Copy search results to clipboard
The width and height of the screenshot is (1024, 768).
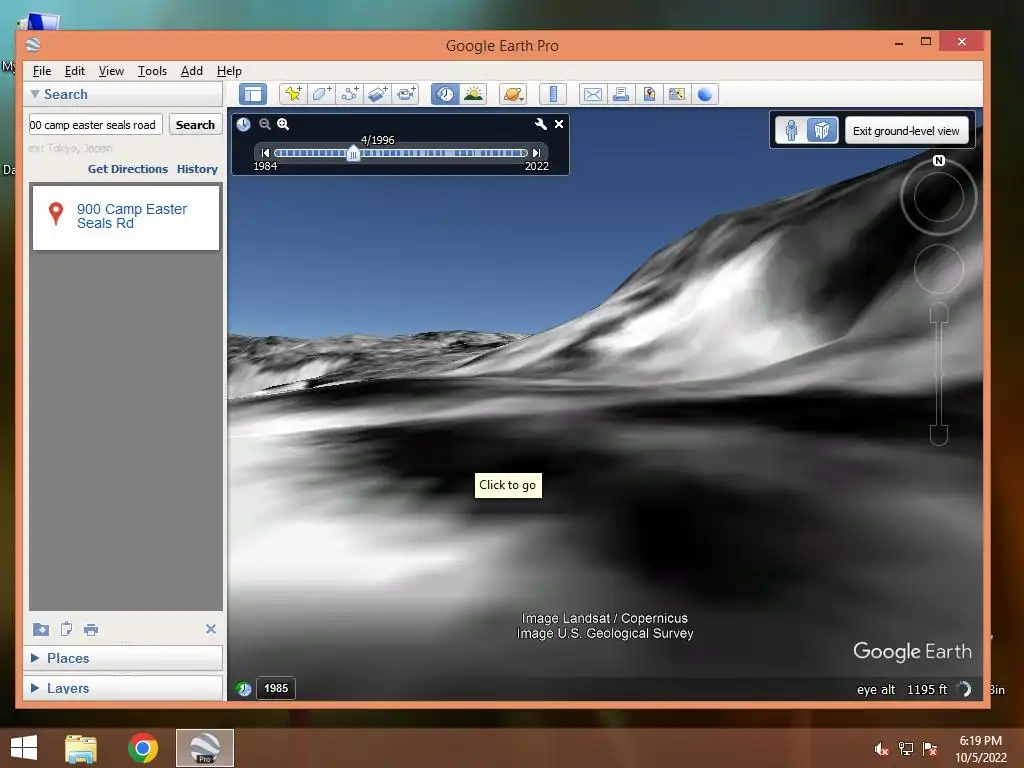pos(66,629)
